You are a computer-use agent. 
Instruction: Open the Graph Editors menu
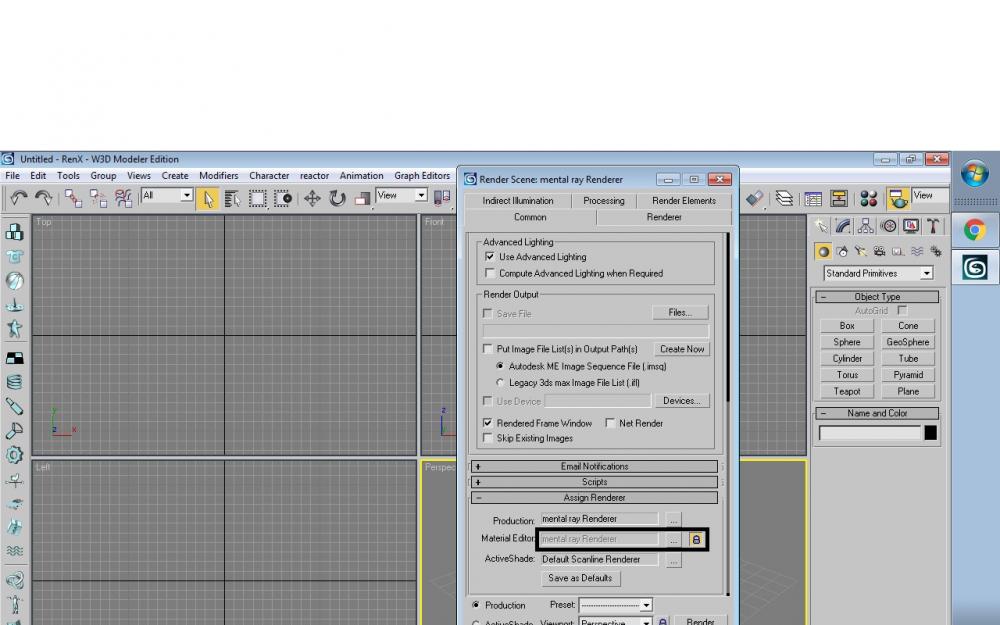[422, 175]
